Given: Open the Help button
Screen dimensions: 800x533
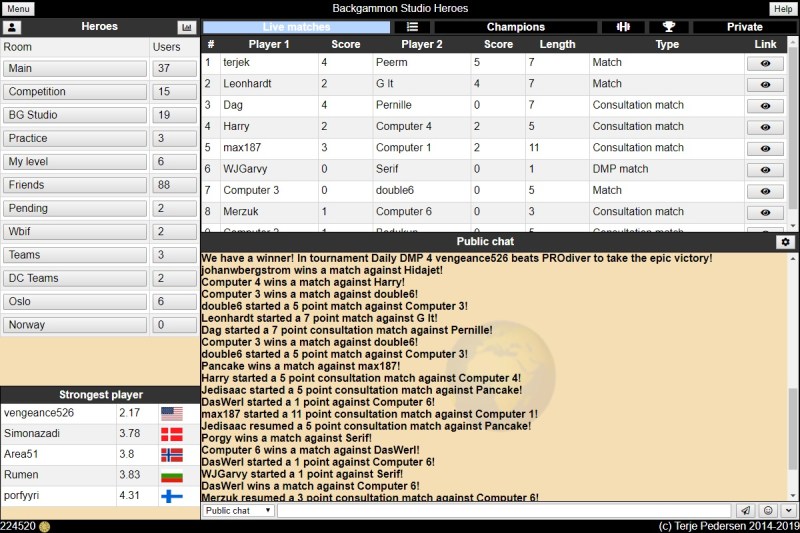Looking at the screenshot, I should (x=783, y=9).
